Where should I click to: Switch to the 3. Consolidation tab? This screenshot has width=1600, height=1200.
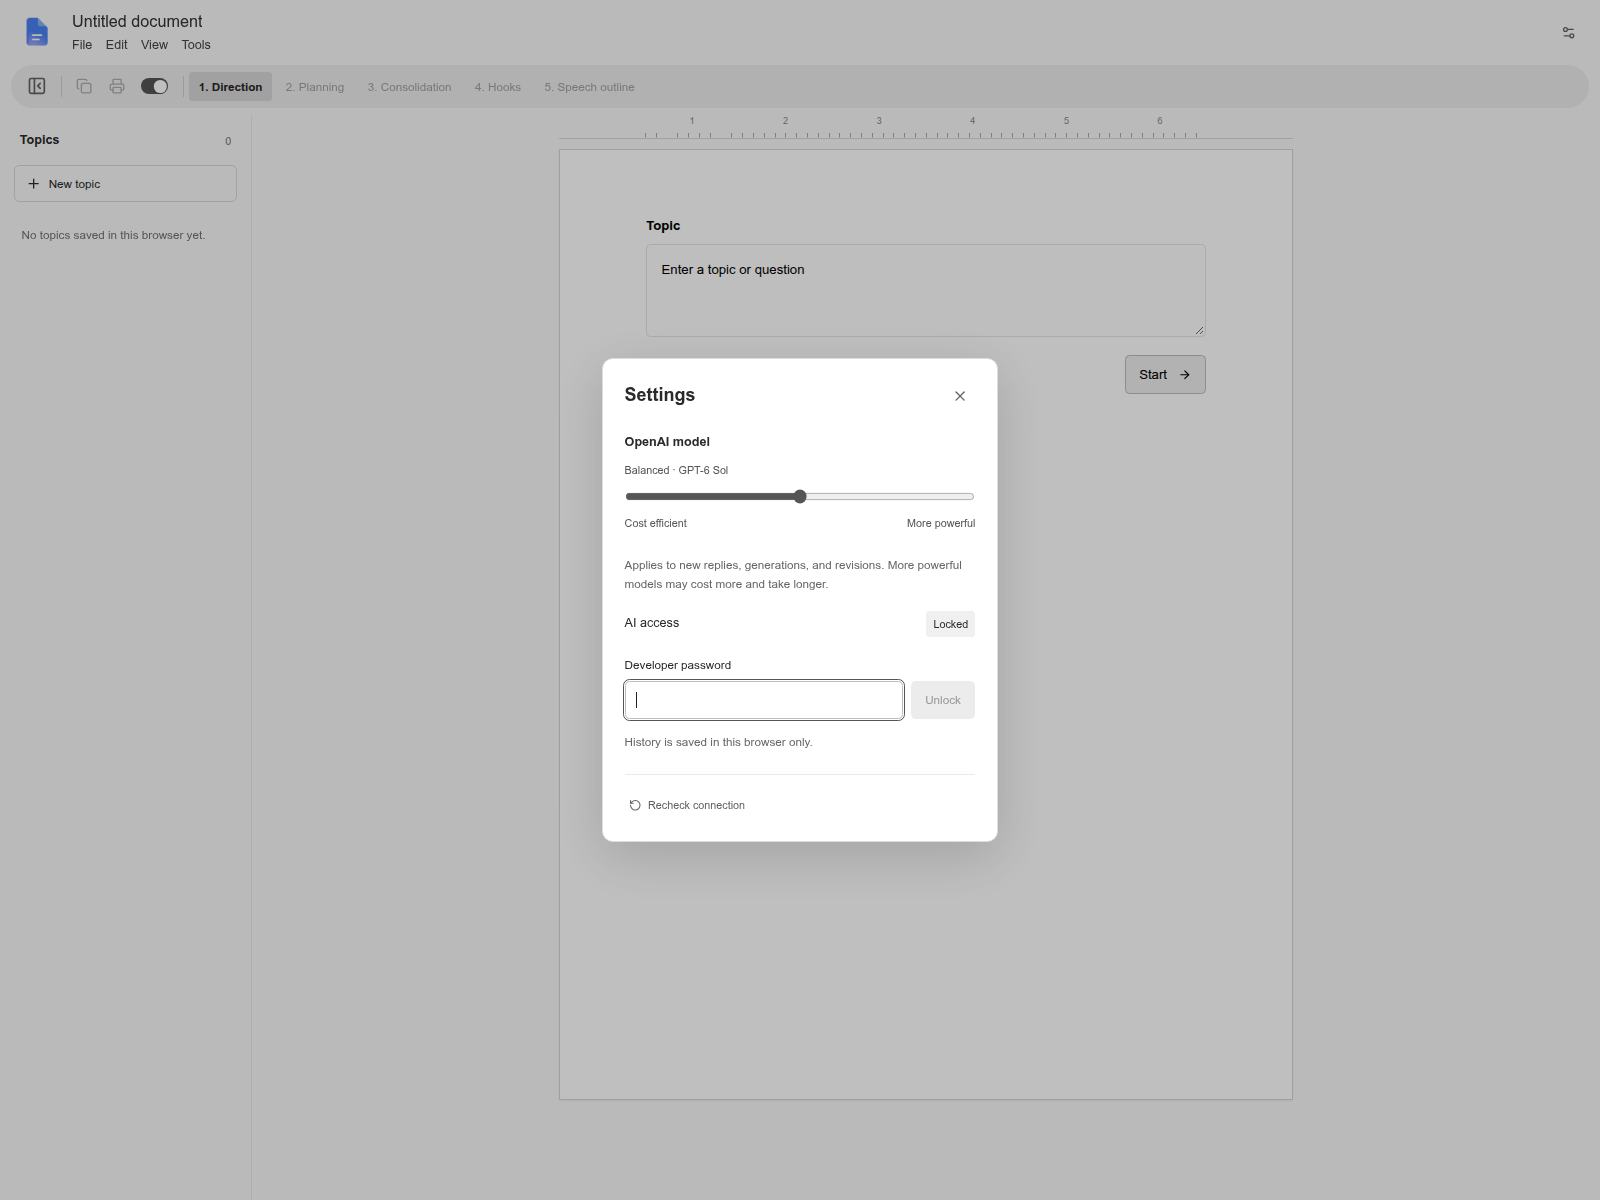coord(409,87)
